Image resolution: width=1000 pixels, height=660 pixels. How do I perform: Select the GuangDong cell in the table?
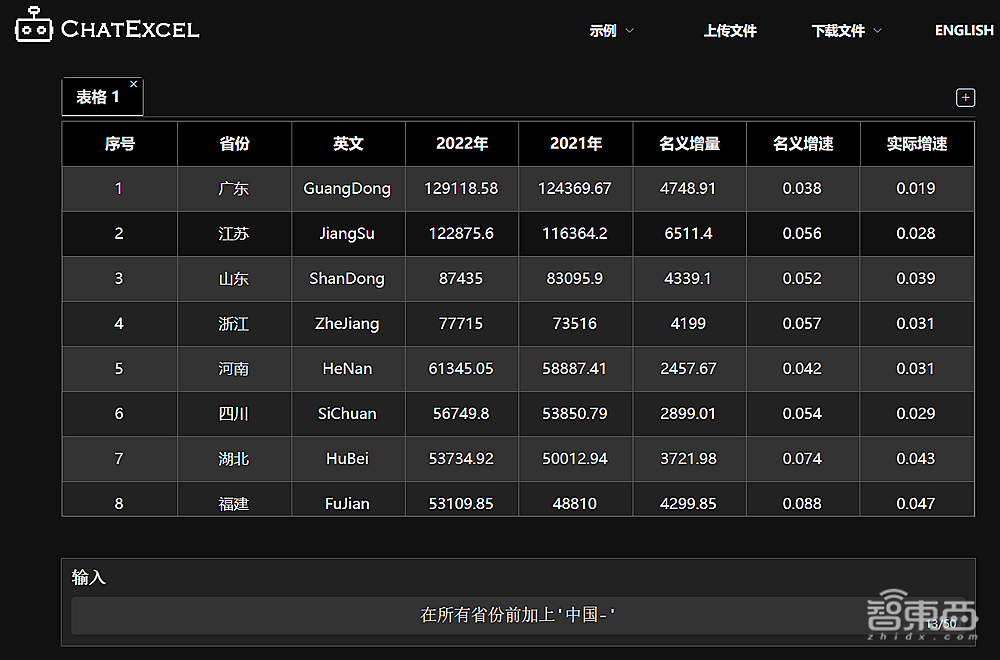(x=348, y=188)
